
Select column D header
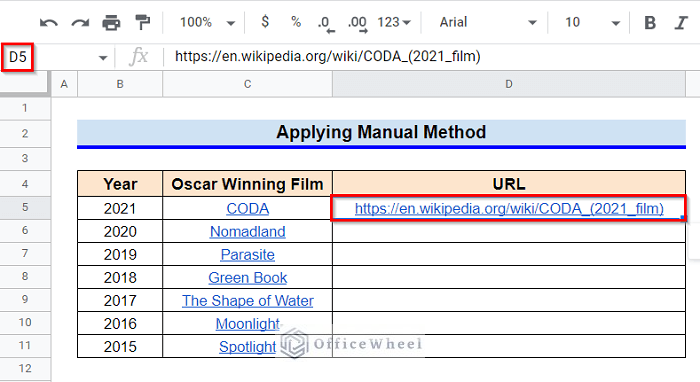click(x=509, y=84)
